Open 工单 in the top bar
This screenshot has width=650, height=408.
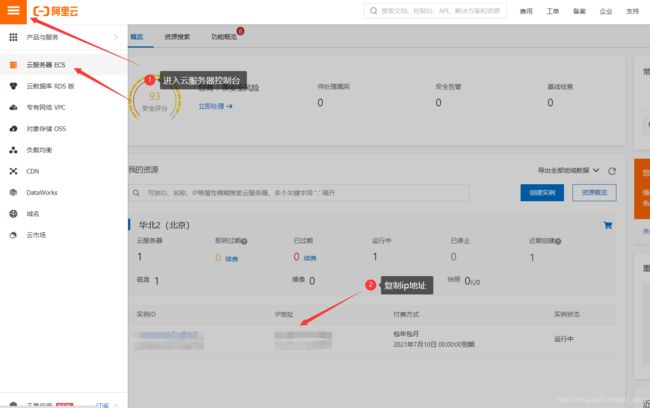[x=553, y=11]
